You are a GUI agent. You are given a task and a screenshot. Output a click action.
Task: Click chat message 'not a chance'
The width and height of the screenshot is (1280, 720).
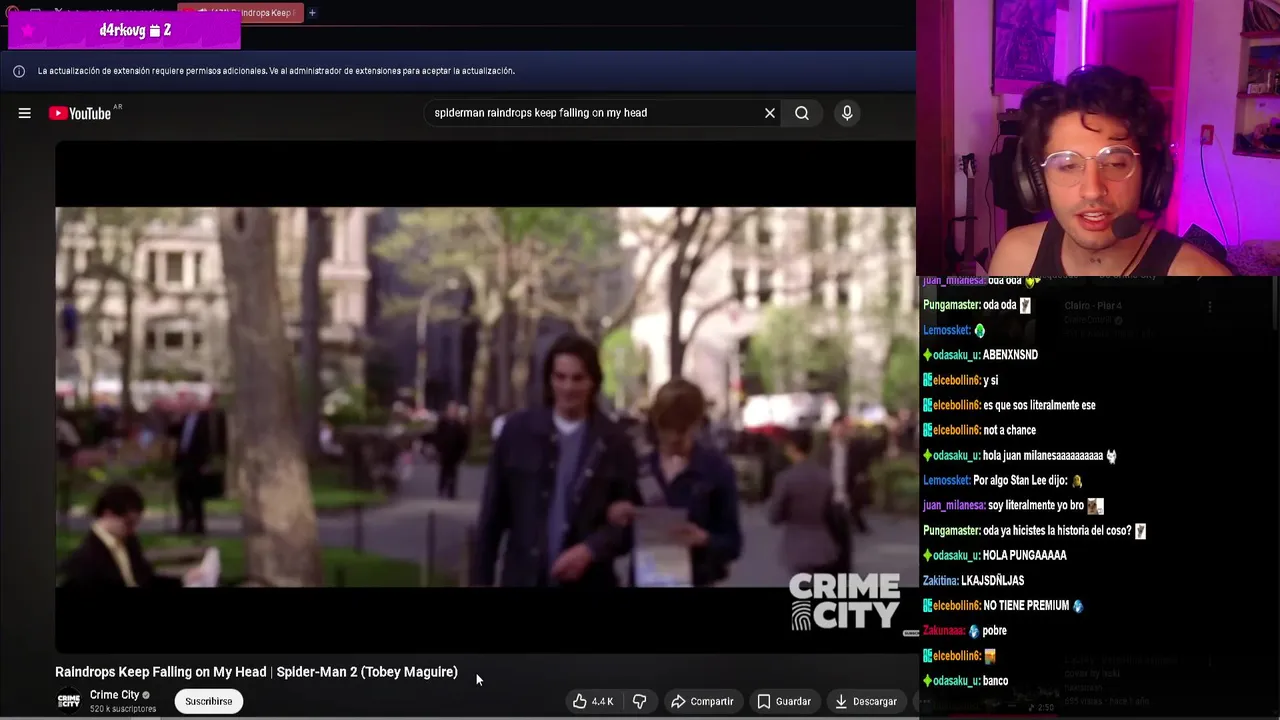[x=1009, y=430]
